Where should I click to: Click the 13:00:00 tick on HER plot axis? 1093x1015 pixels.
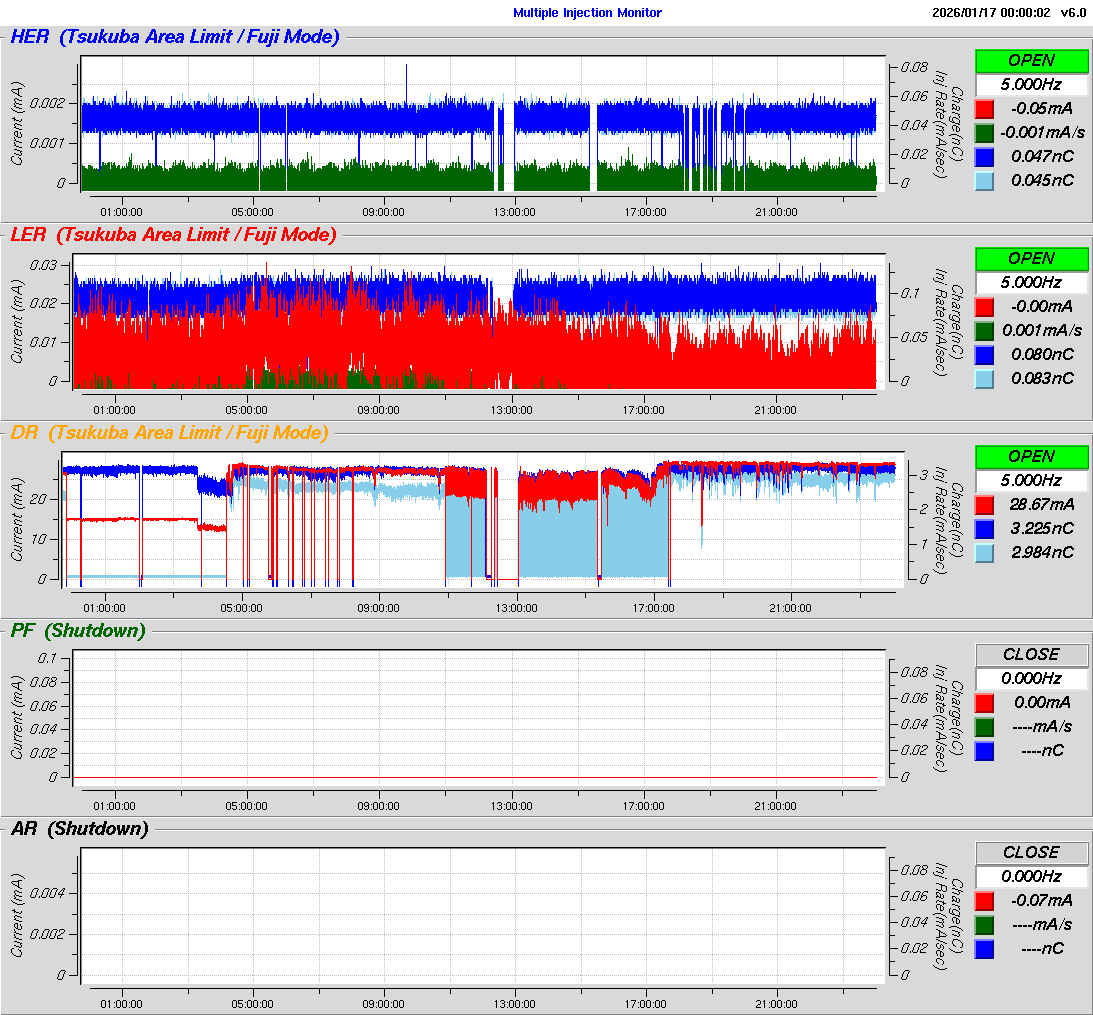coord(514,212)
